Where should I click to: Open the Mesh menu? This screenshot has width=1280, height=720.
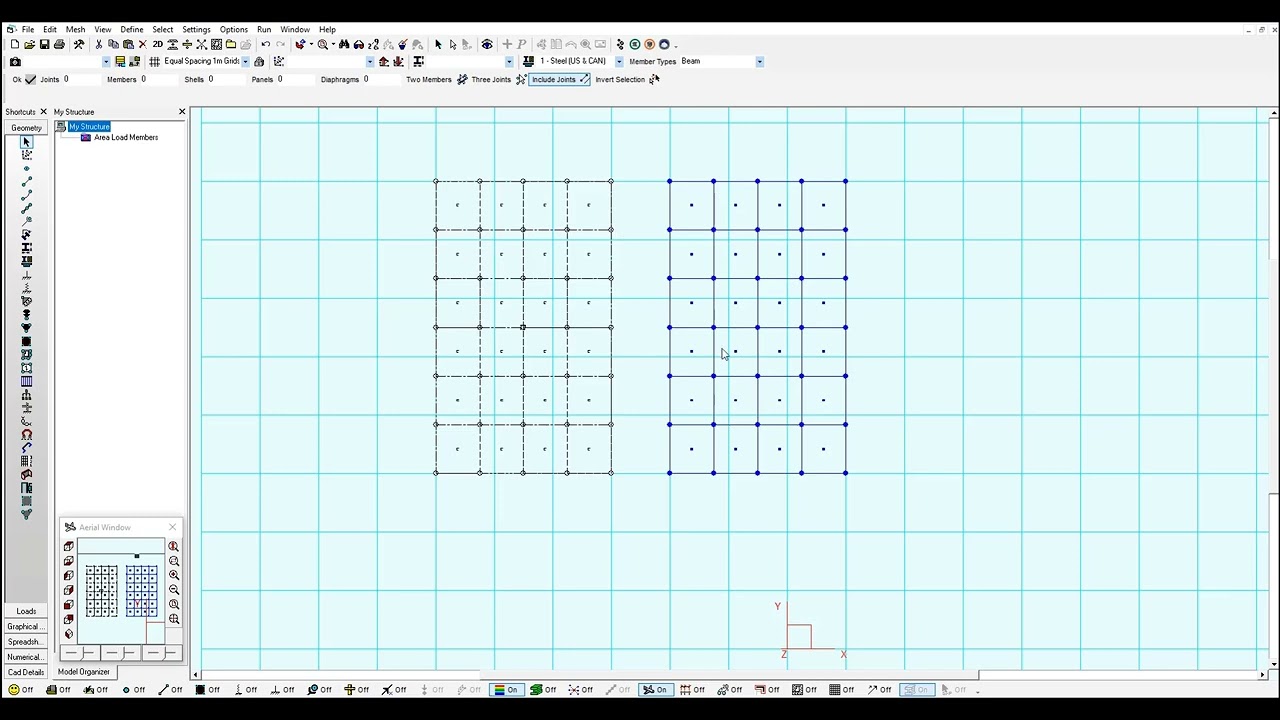point(75,29)
